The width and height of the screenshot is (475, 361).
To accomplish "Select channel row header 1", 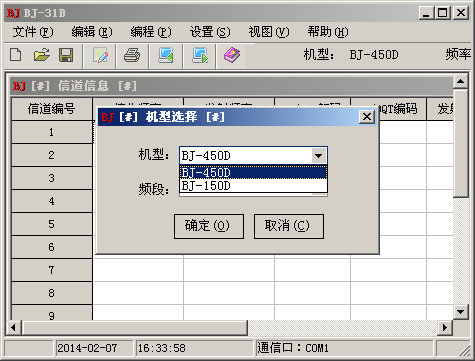I will click(52, 132).
